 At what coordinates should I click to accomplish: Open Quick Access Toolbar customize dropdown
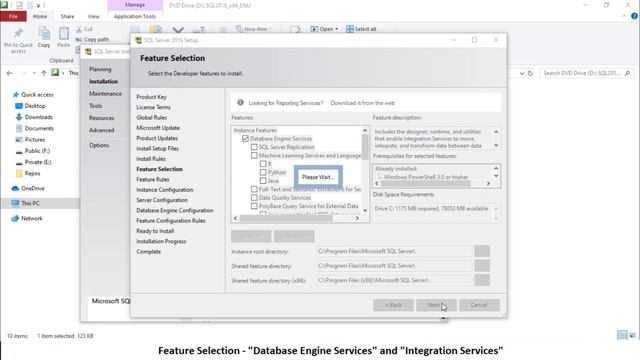tap(38, 6)
